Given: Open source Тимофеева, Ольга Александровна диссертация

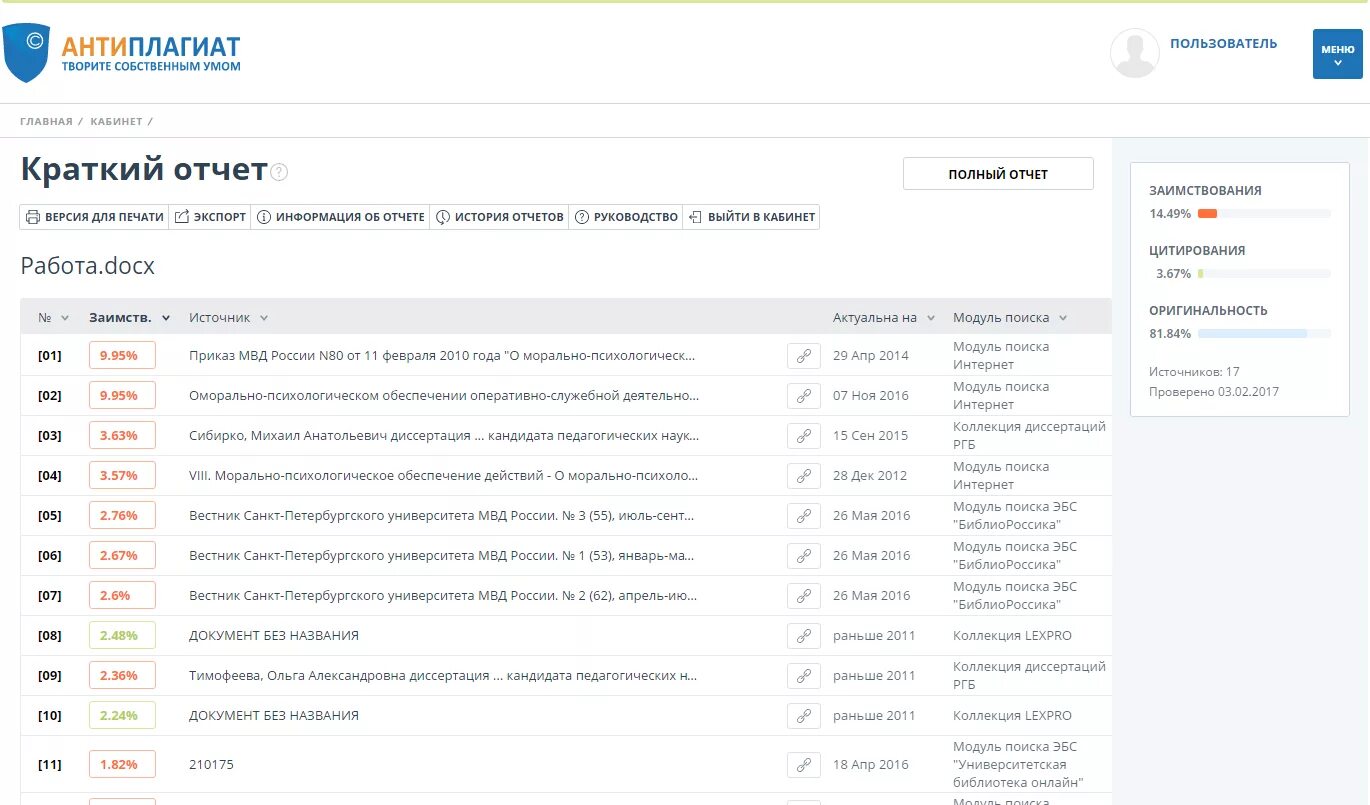Looking at the screenshot, I should point(443,676).
